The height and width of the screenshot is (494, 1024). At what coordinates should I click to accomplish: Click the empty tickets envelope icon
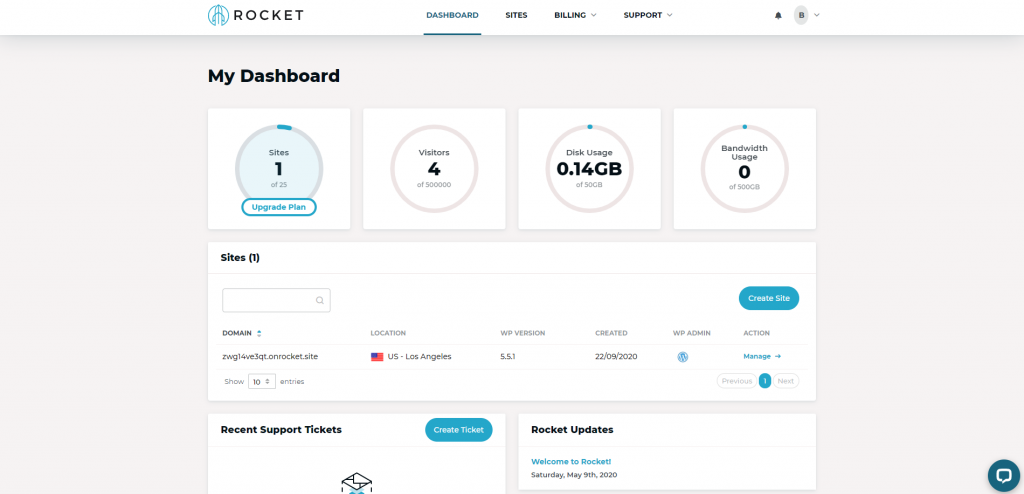pos(357,484)
